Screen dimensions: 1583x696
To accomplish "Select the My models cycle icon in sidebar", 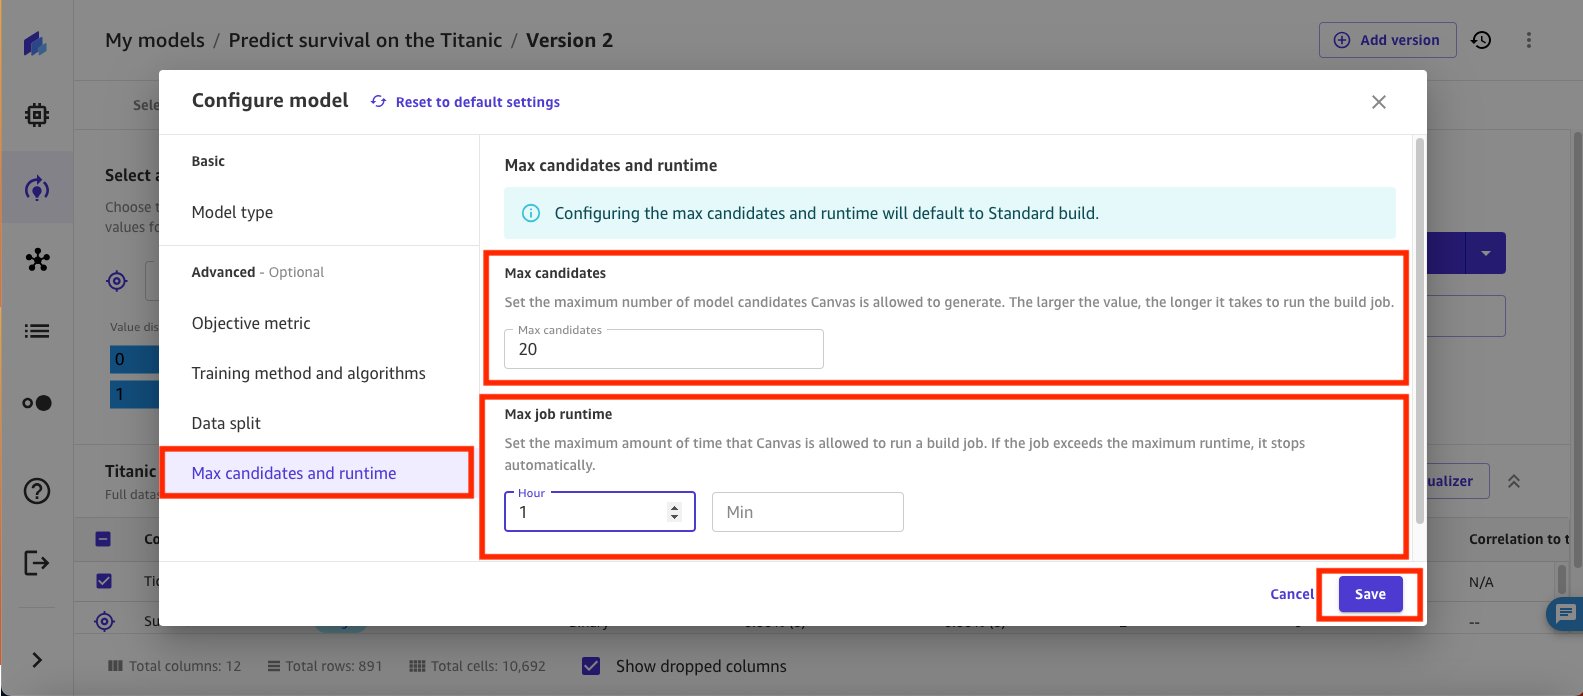I will (x=37, y=188).
